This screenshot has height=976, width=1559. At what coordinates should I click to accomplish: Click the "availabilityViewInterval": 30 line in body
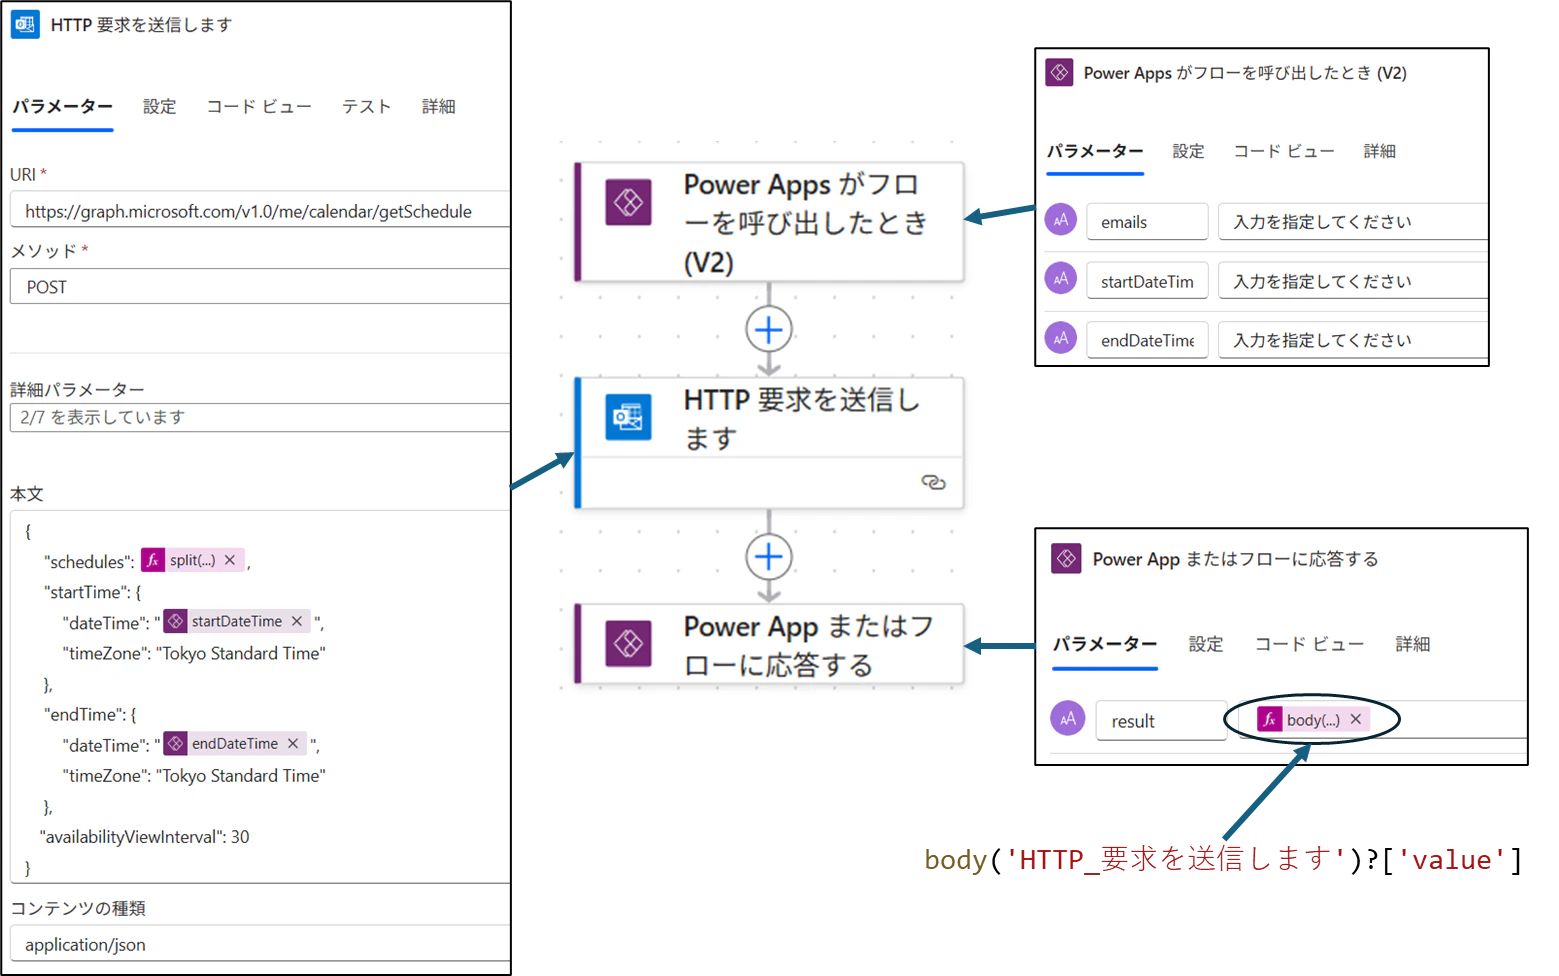[x=145, y=837]
